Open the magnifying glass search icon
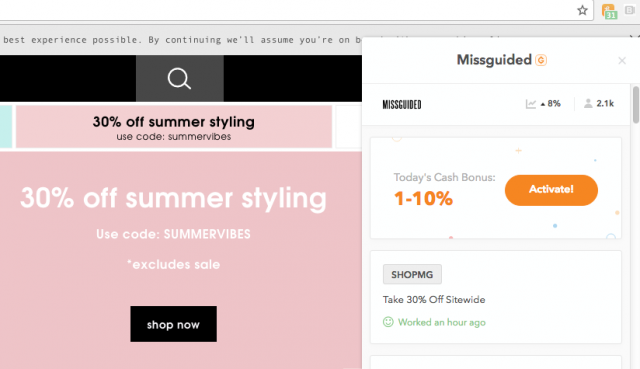Screen dimensions: 640x369 coord(179,78)
